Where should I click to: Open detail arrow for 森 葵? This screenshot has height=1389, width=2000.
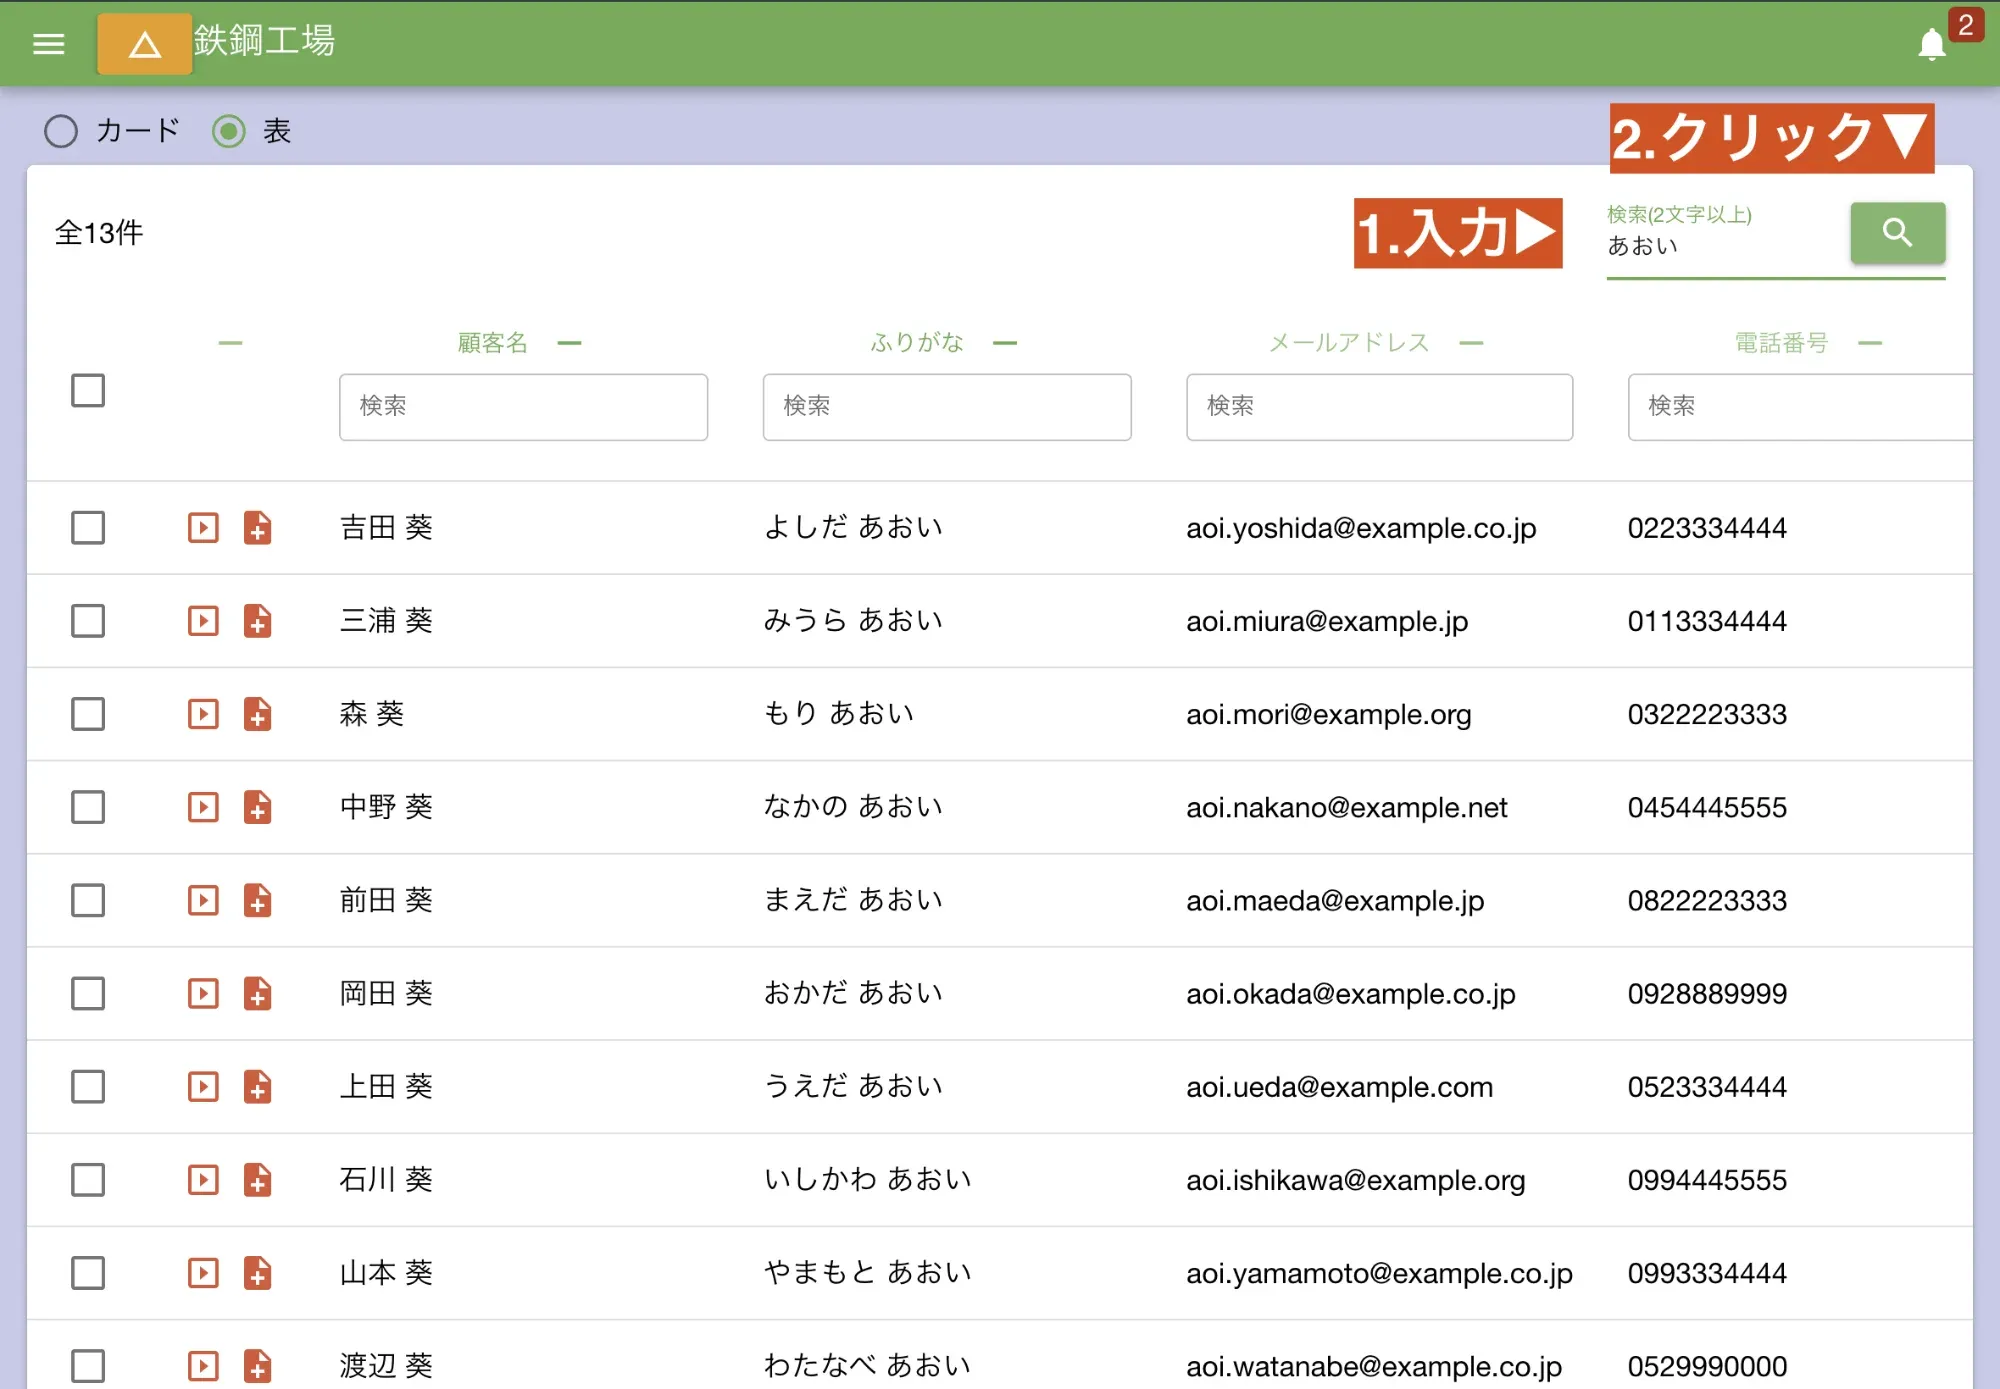[x=203, y=714]
